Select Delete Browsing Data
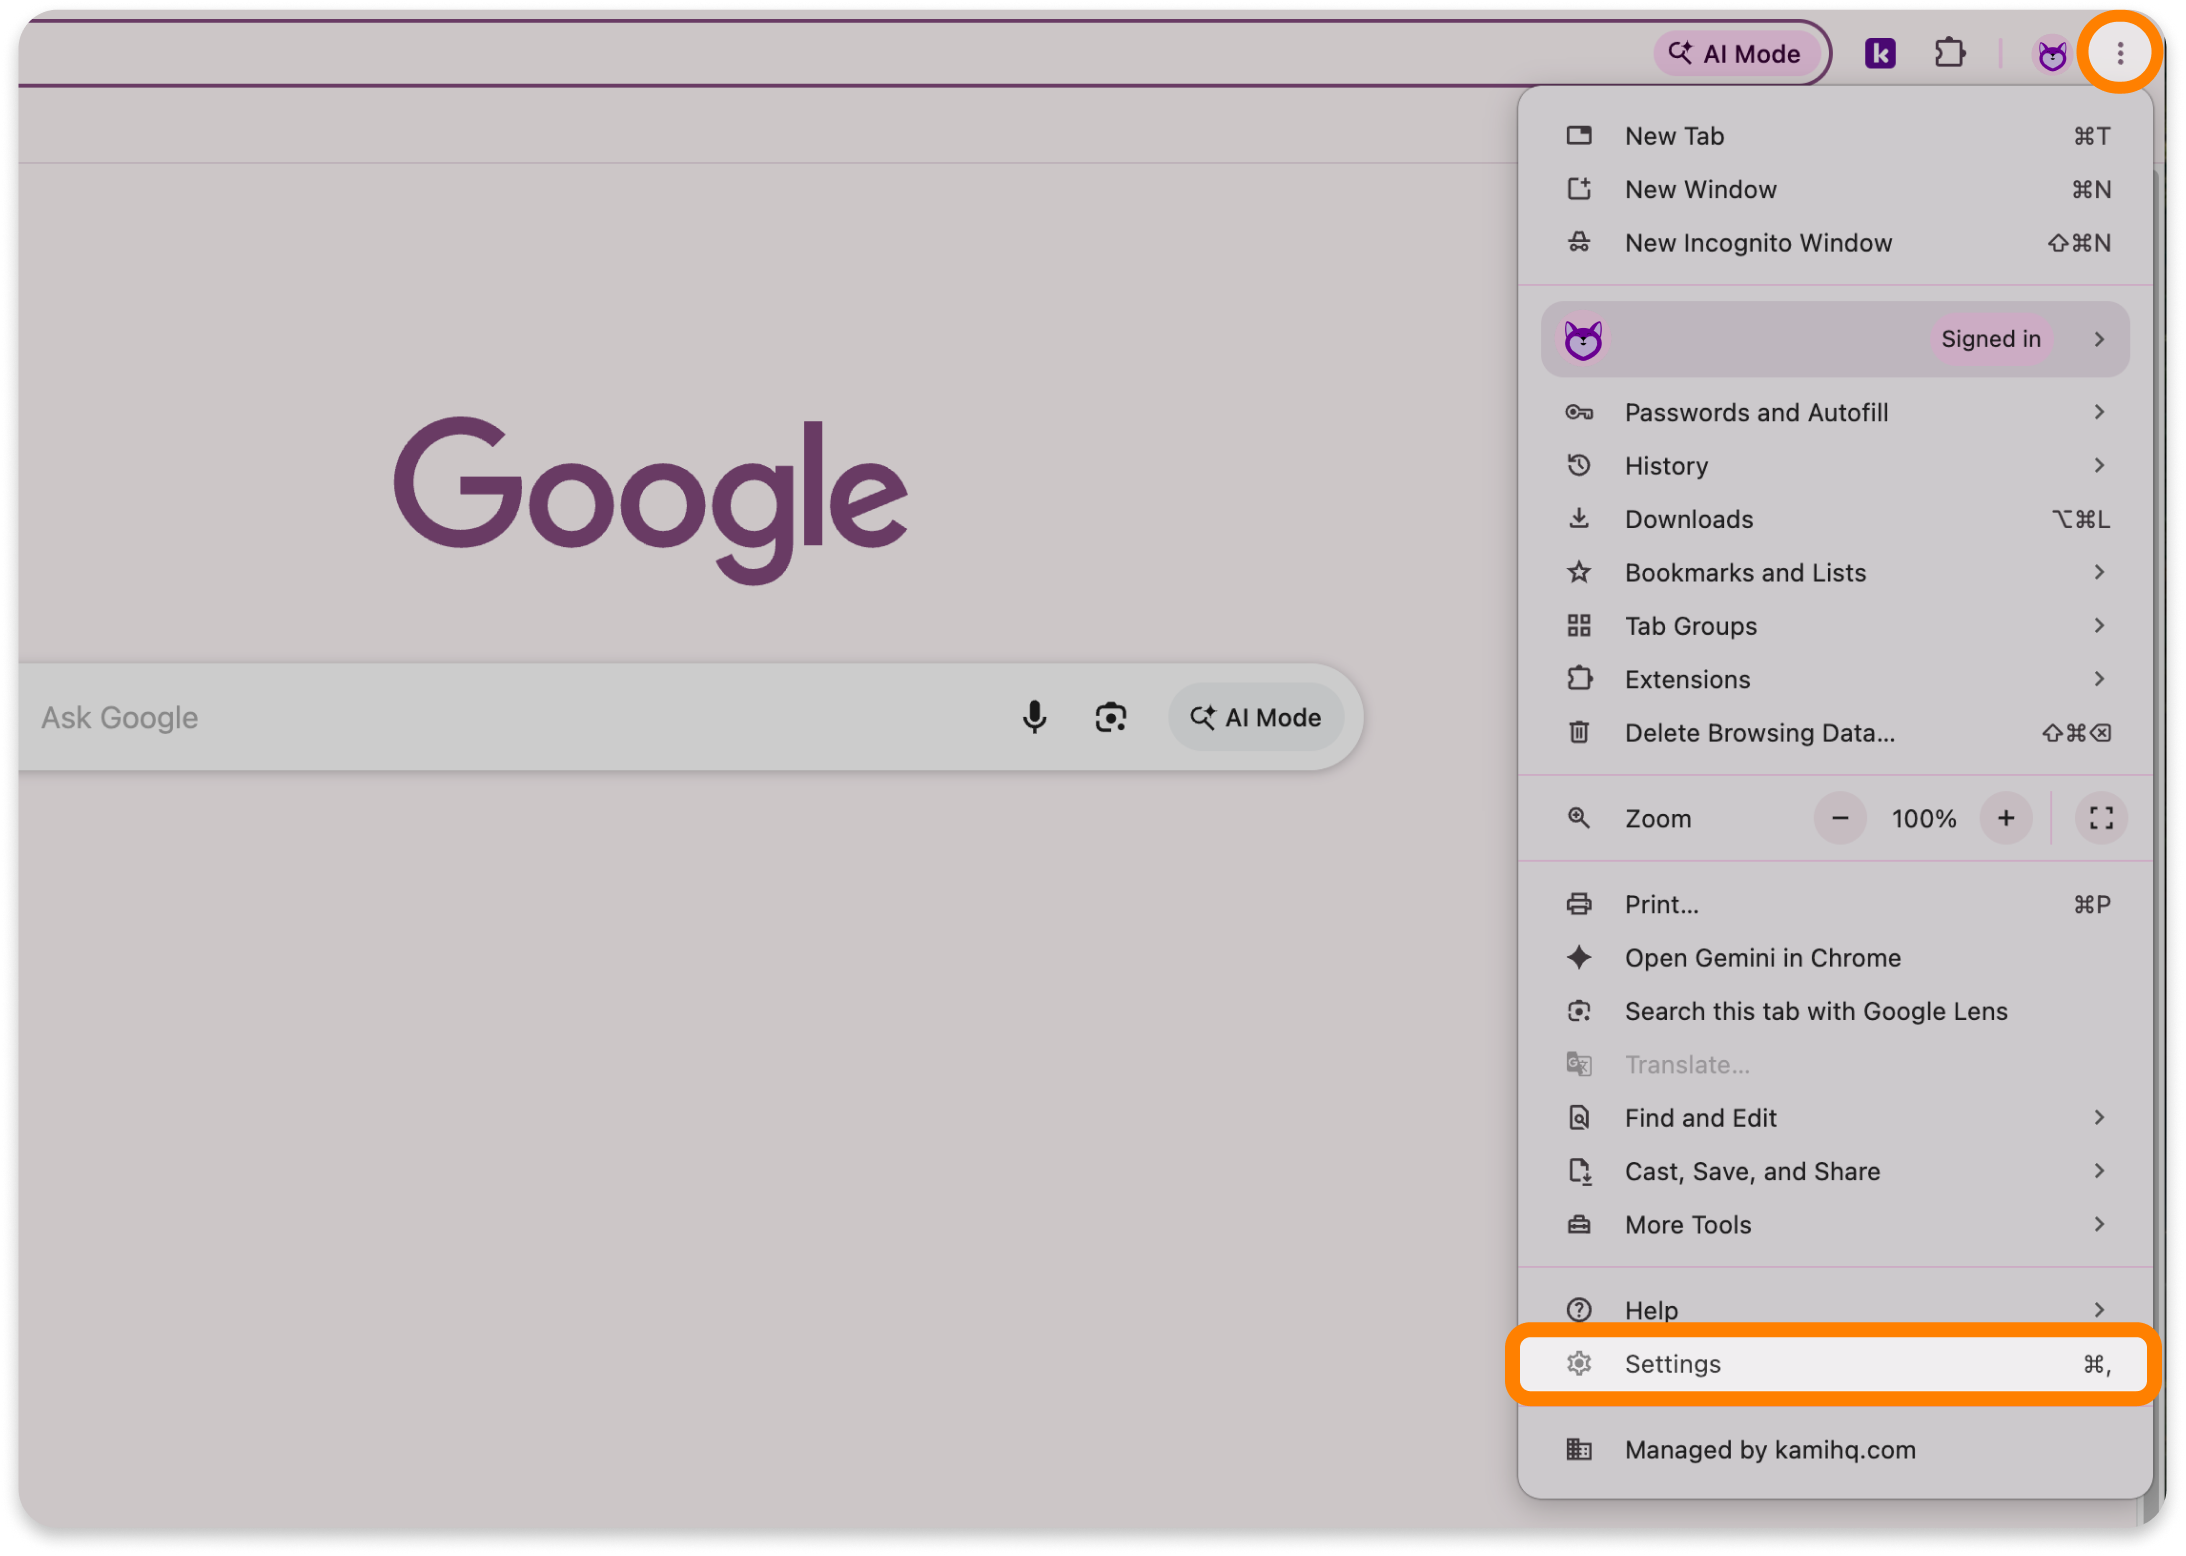 (x=1835, y=733)
